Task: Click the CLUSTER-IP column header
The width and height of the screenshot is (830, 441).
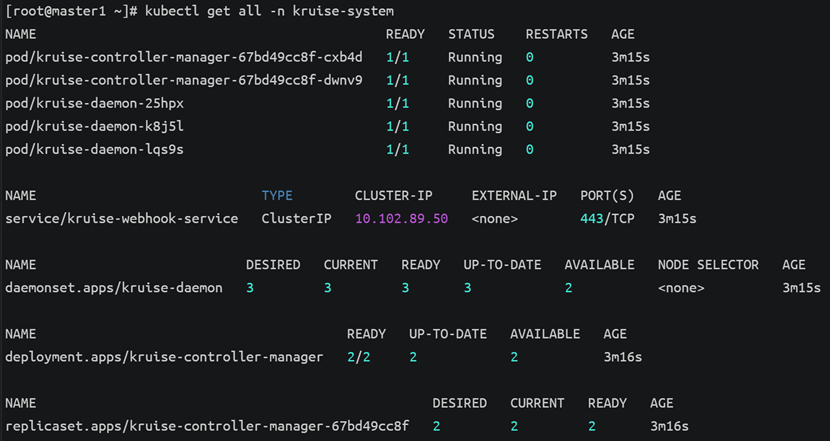Action: pyautogui.click(x=393, y=196)
